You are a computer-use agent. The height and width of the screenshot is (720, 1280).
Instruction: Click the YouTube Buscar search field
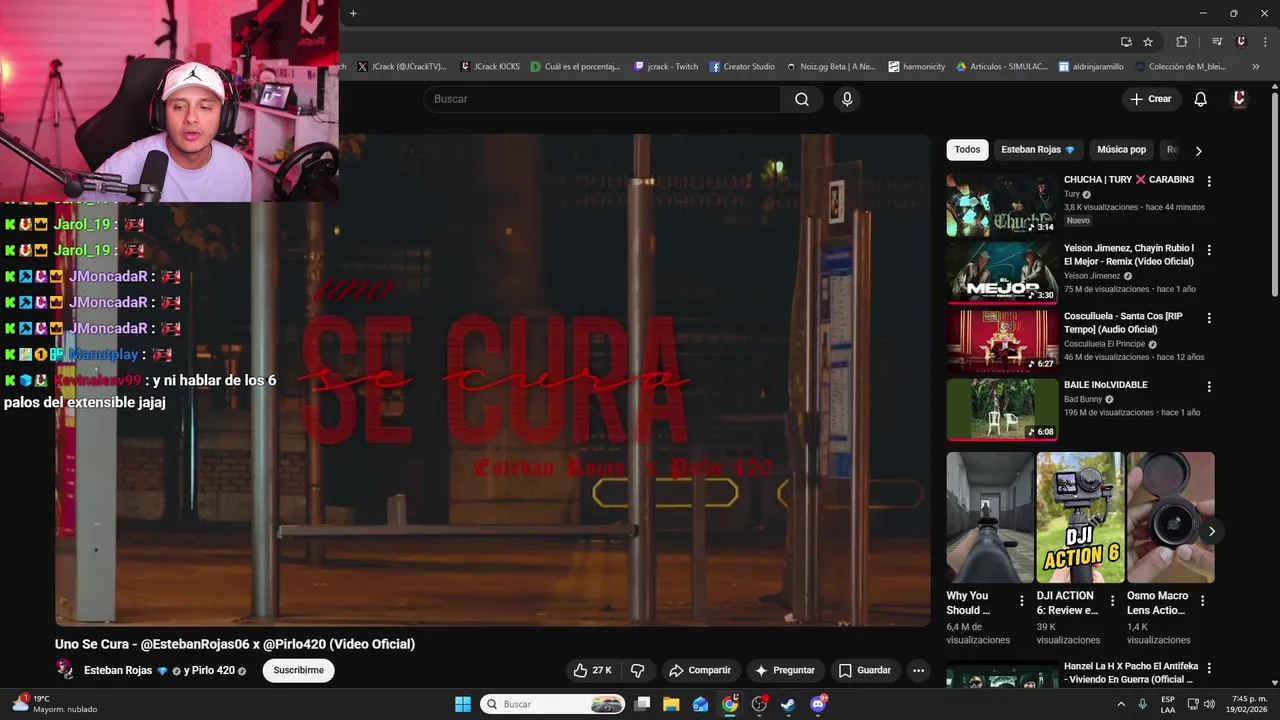pos(602,99)
